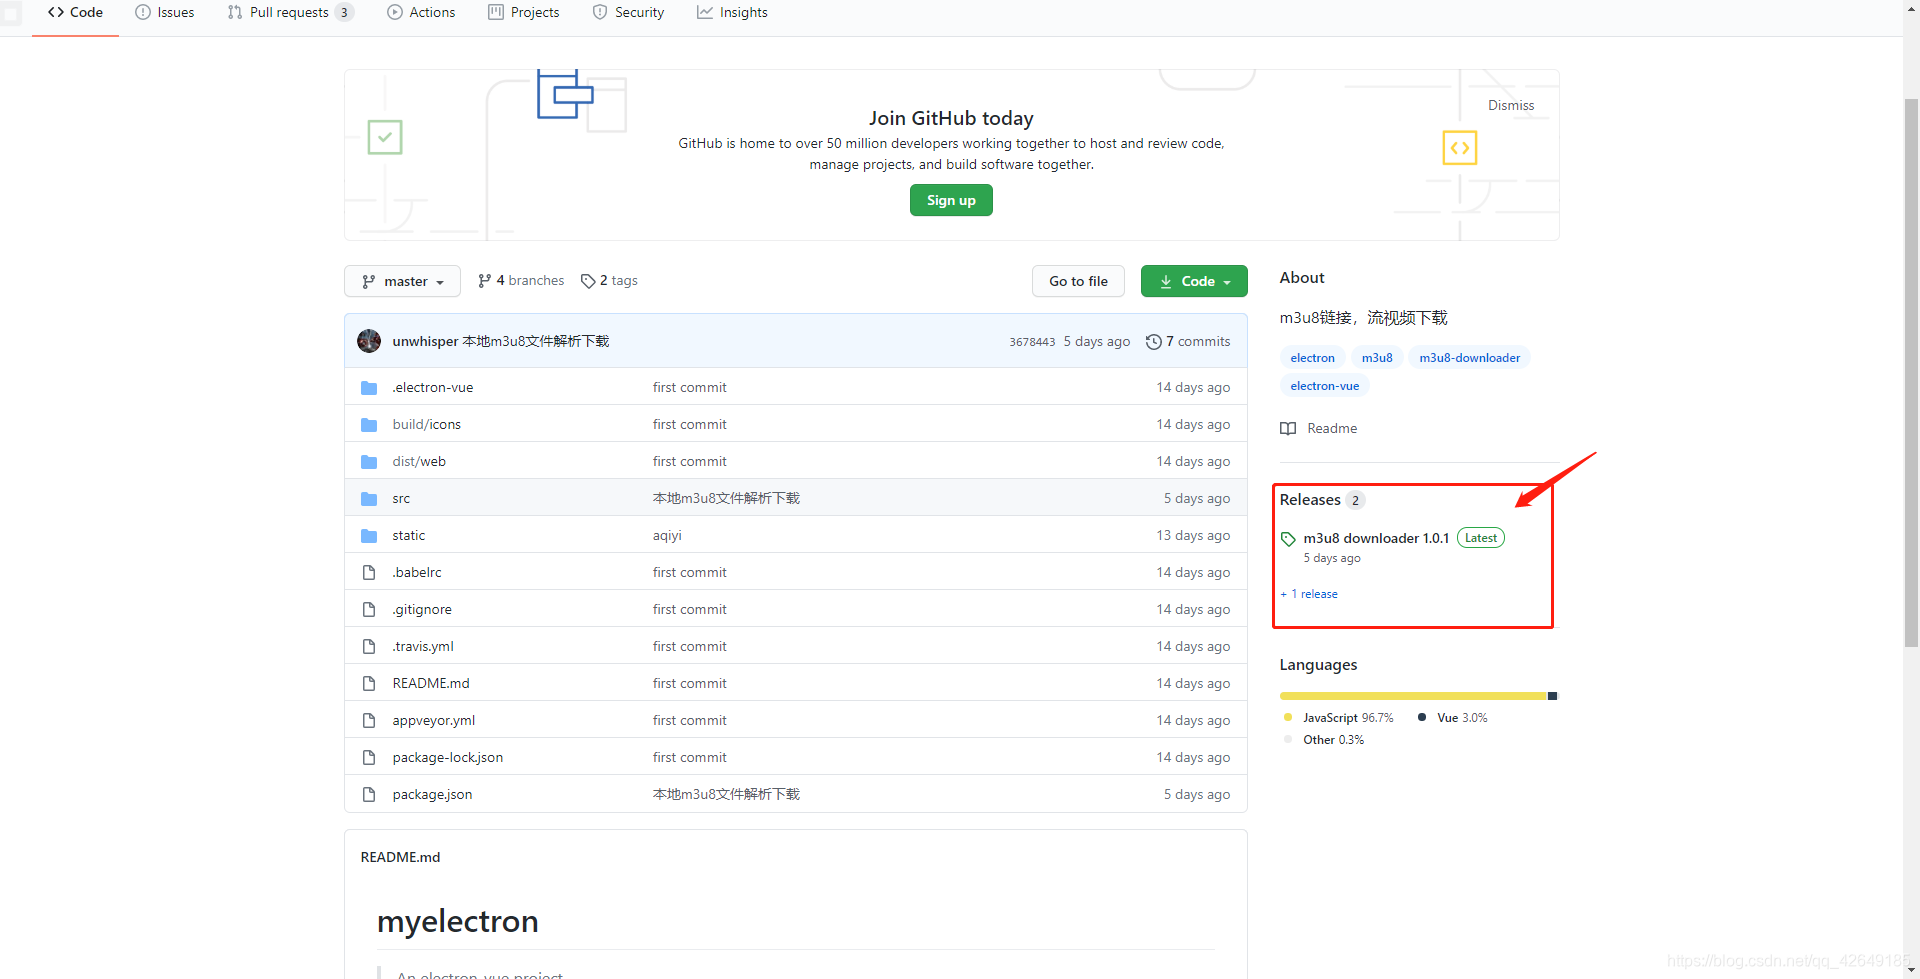The height and width of the screenshot is (979, 1920).
Task: Open the Issues tab
Action: click(165, 12)
